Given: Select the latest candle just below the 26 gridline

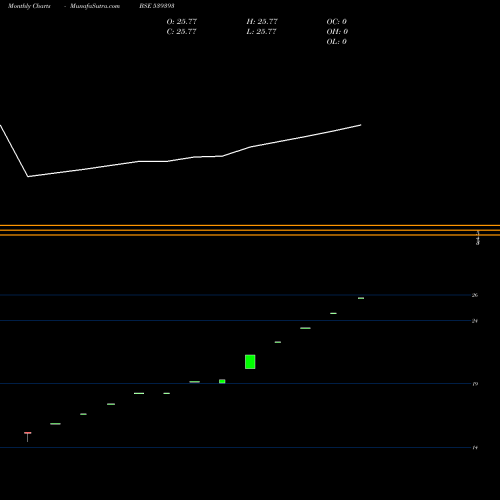Looking at the screenshot, I should pos(361,298).
